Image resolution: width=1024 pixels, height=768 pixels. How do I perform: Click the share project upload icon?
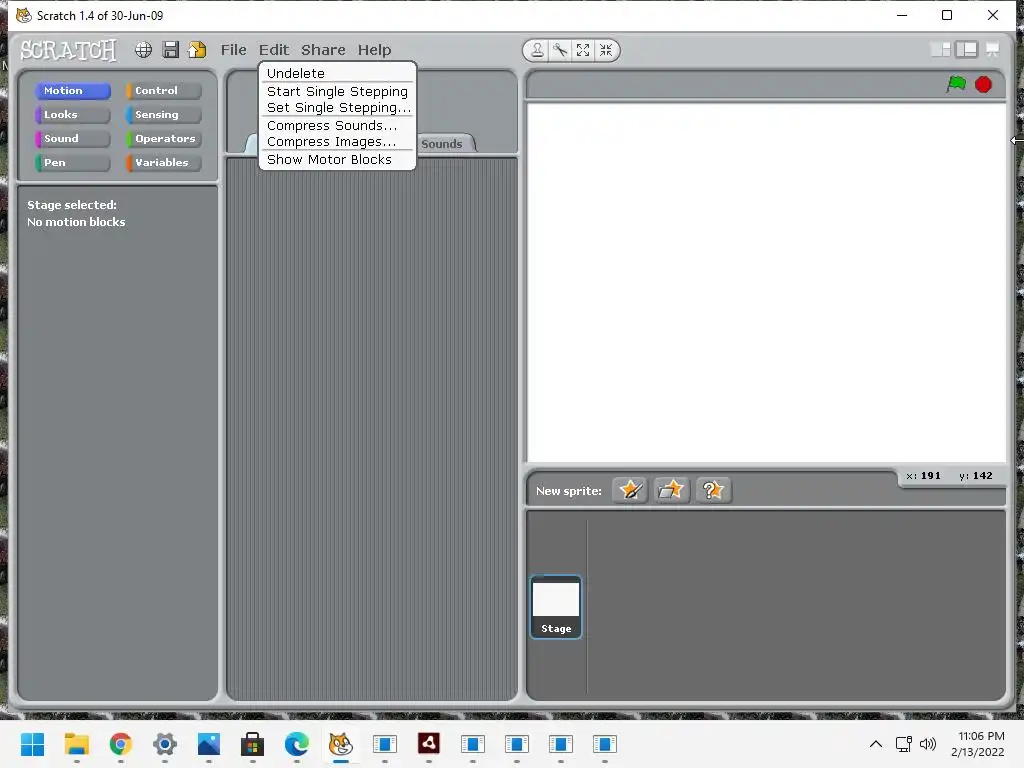197,50
